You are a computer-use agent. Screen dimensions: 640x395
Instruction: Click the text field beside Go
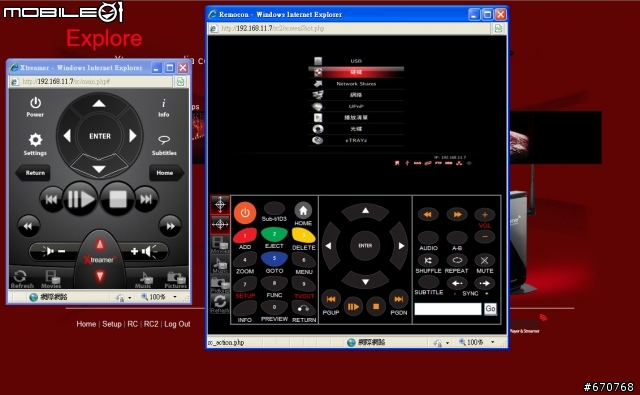(448, 309)
